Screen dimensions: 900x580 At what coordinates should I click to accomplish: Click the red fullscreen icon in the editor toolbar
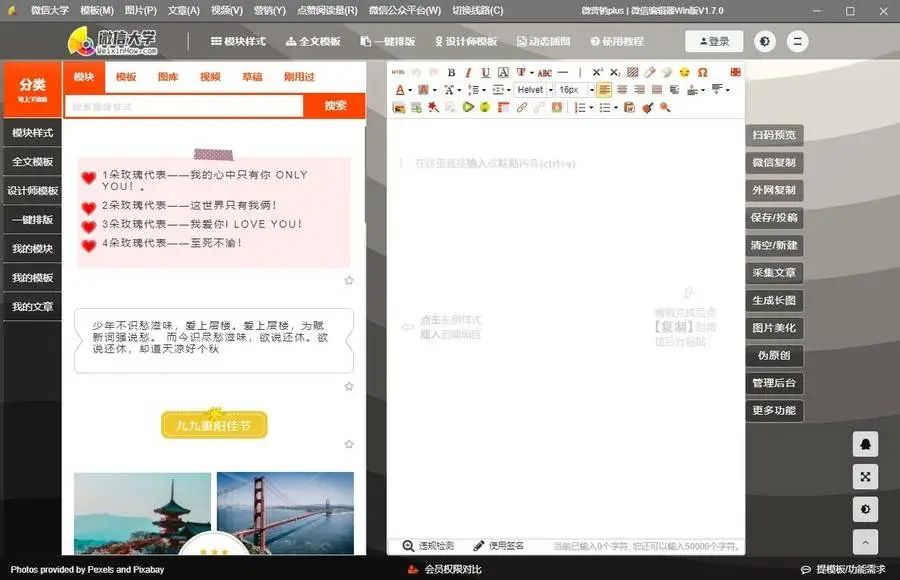point(736,72)
